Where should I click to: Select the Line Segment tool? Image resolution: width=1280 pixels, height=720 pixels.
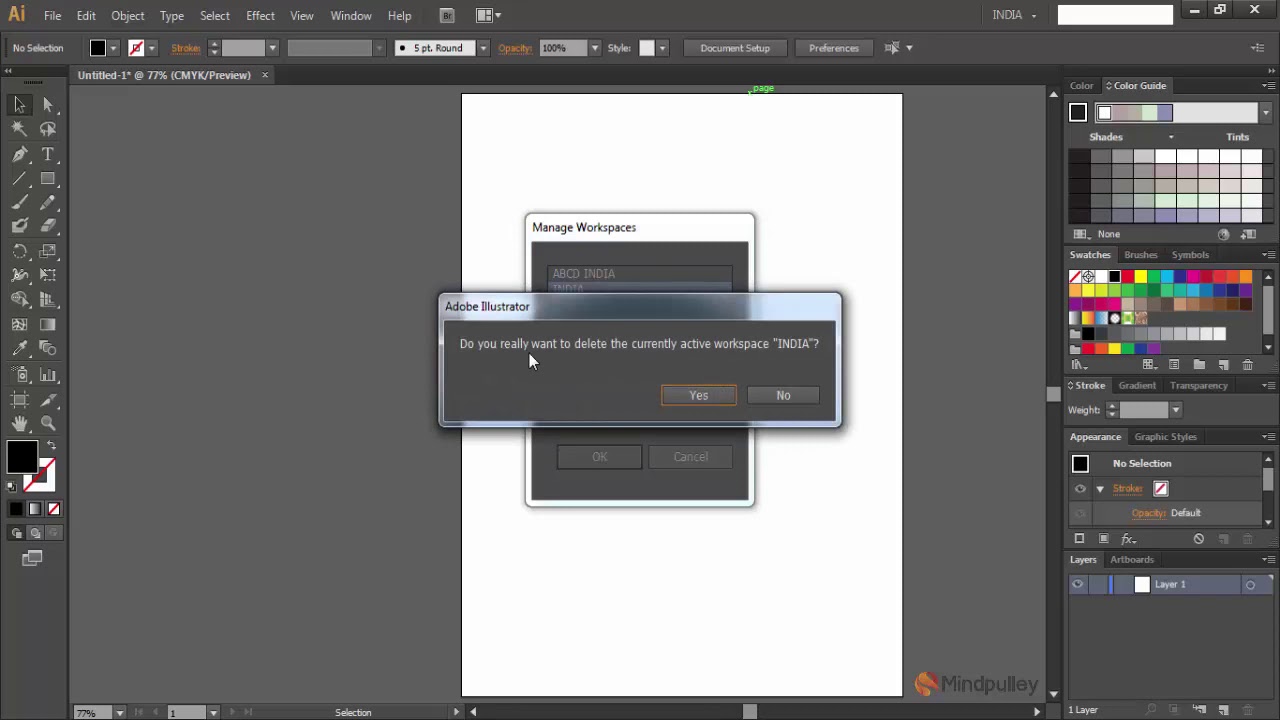(20, 178)
